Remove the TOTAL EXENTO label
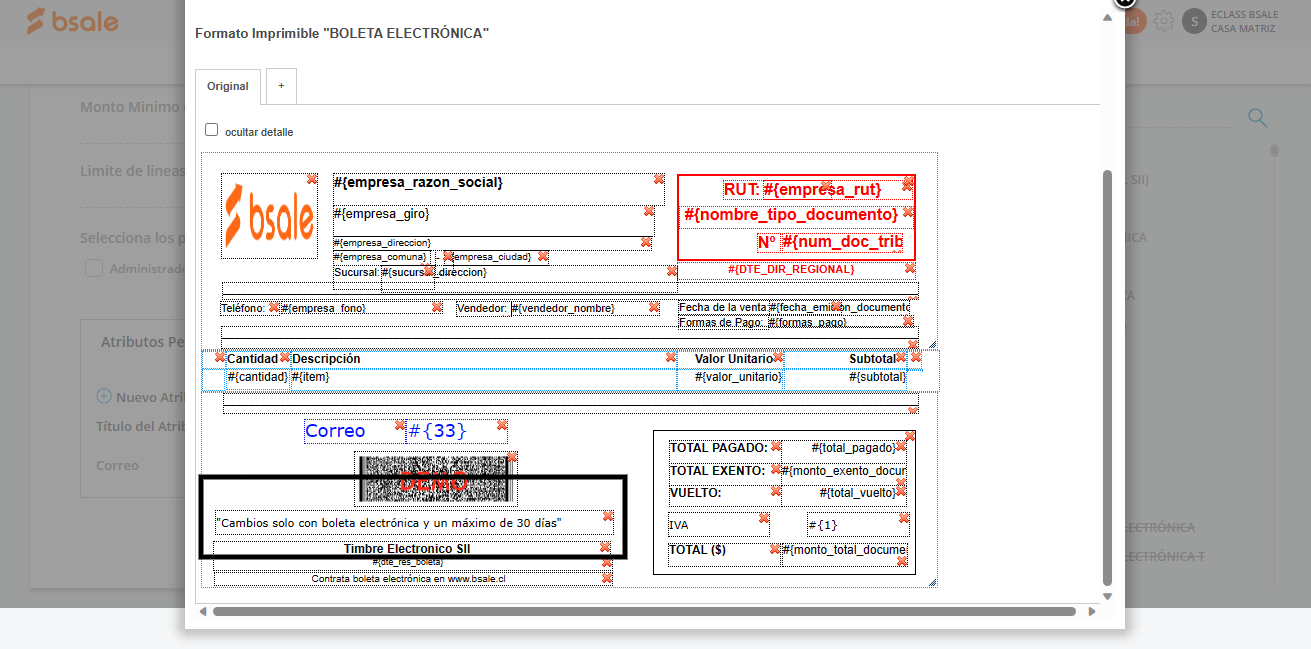 (x=776, y=468)
